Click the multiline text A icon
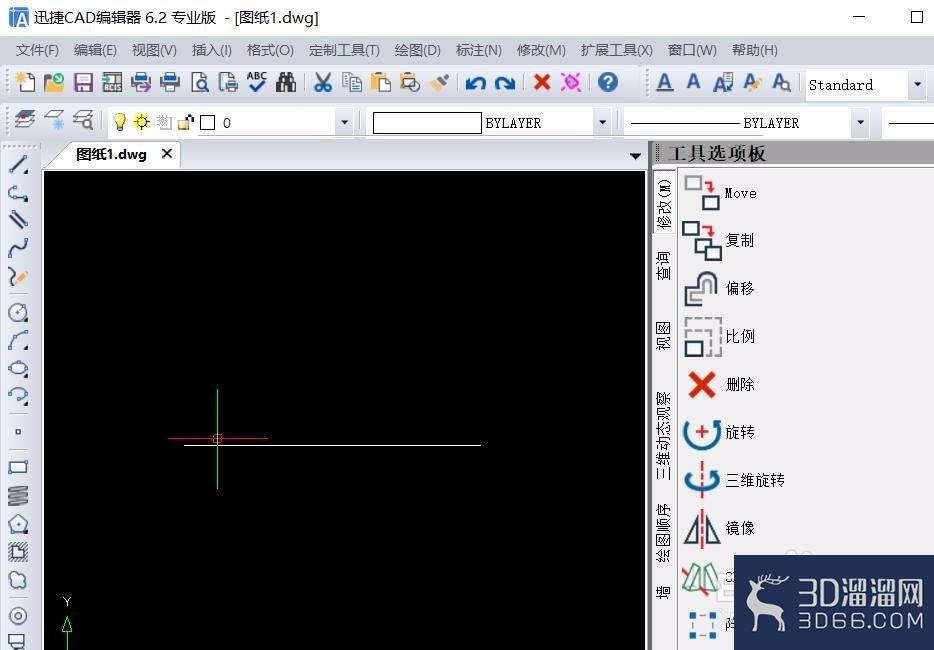The height and width of the screenshot is (650, 934). click(664, 82)
